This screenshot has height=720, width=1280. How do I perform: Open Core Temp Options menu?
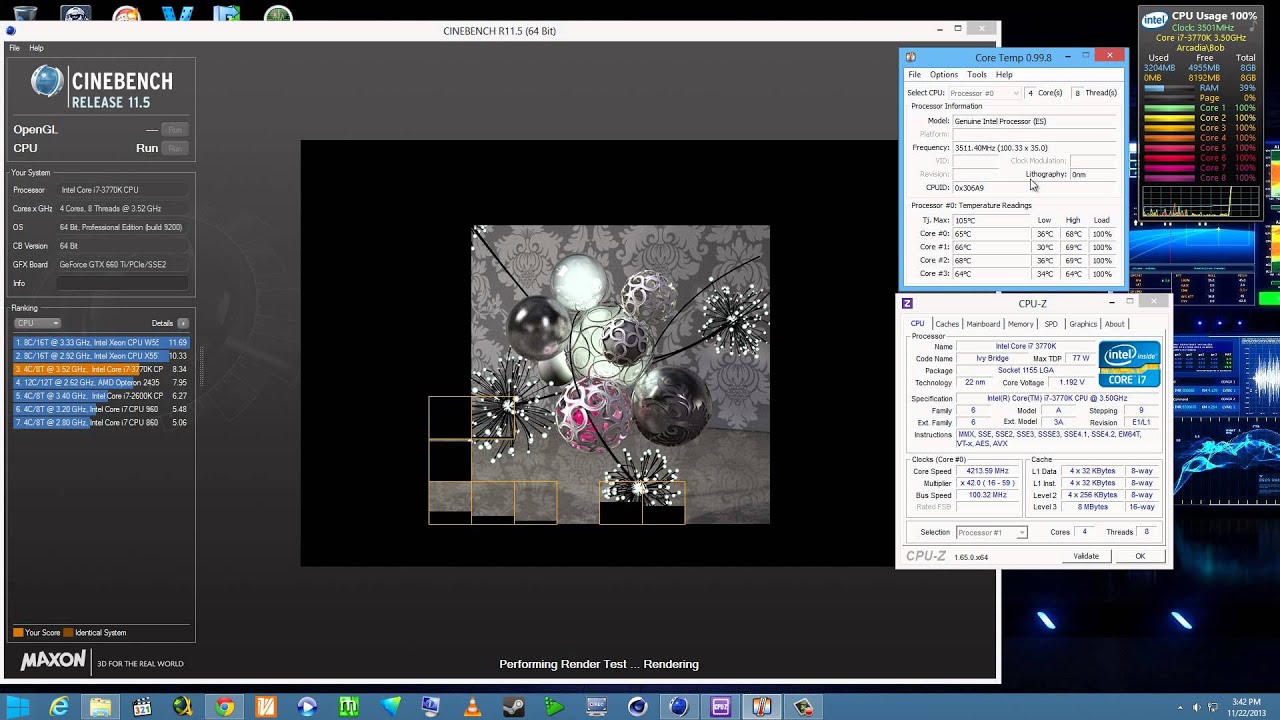[944, 75]
